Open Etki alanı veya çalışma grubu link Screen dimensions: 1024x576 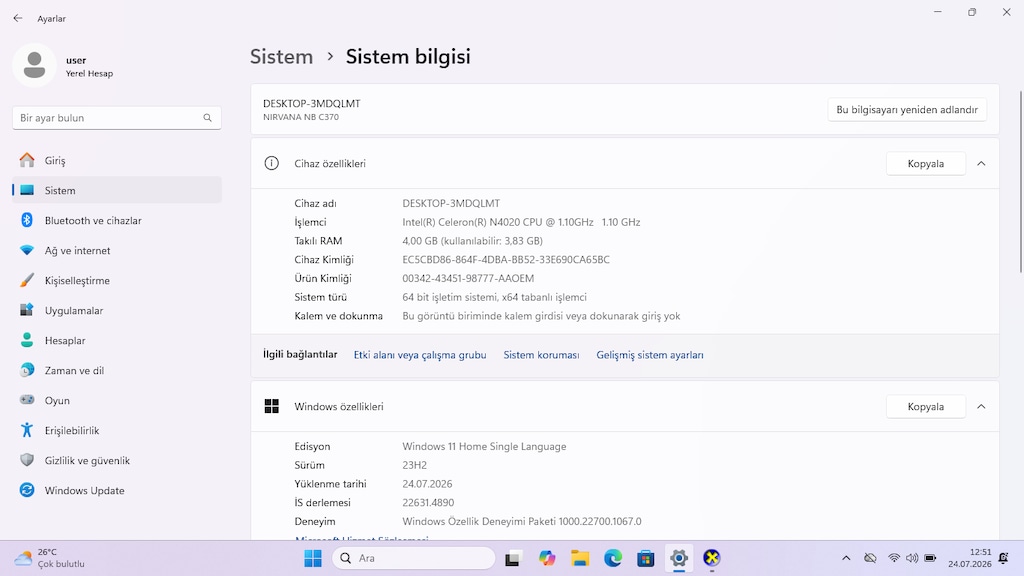[x=420, y=355]
